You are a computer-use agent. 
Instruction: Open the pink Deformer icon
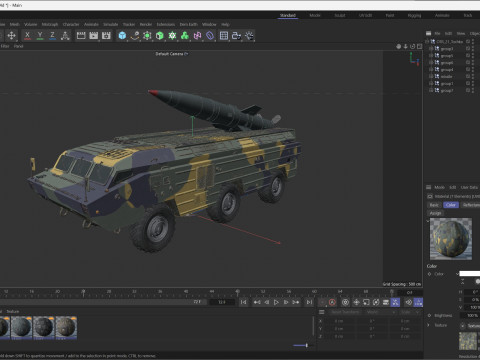[x=197, y=35]
